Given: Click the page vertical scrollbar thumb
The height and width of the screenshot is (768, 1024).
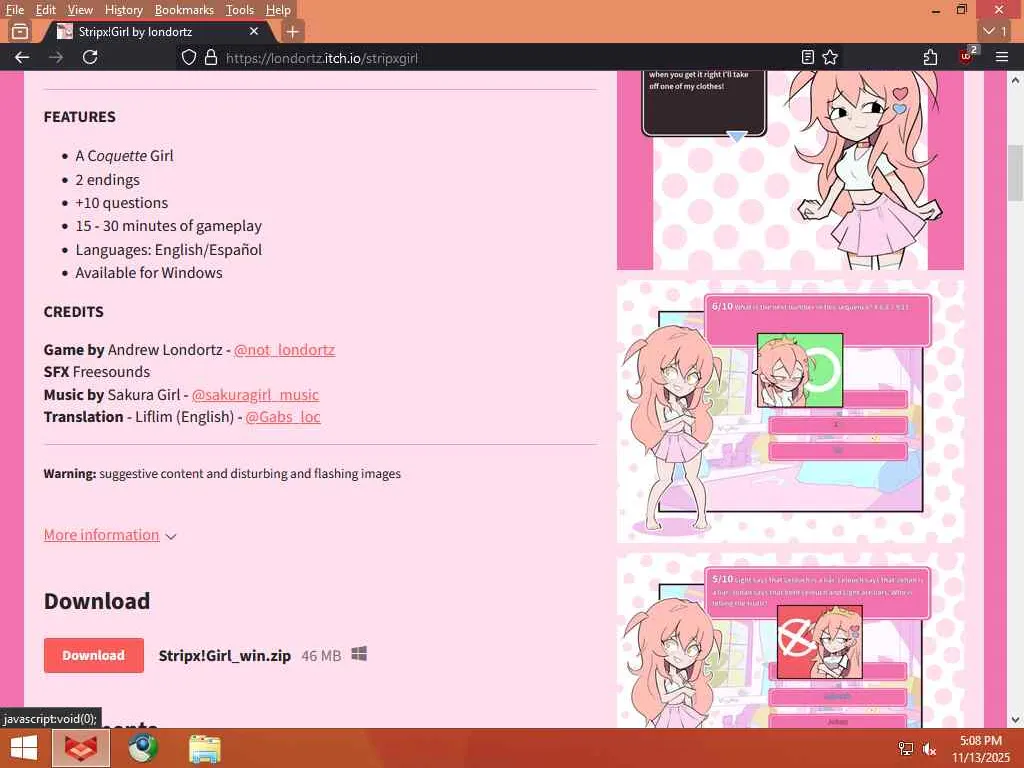Looking at the screenshot, I should [x=1015, y=173].
